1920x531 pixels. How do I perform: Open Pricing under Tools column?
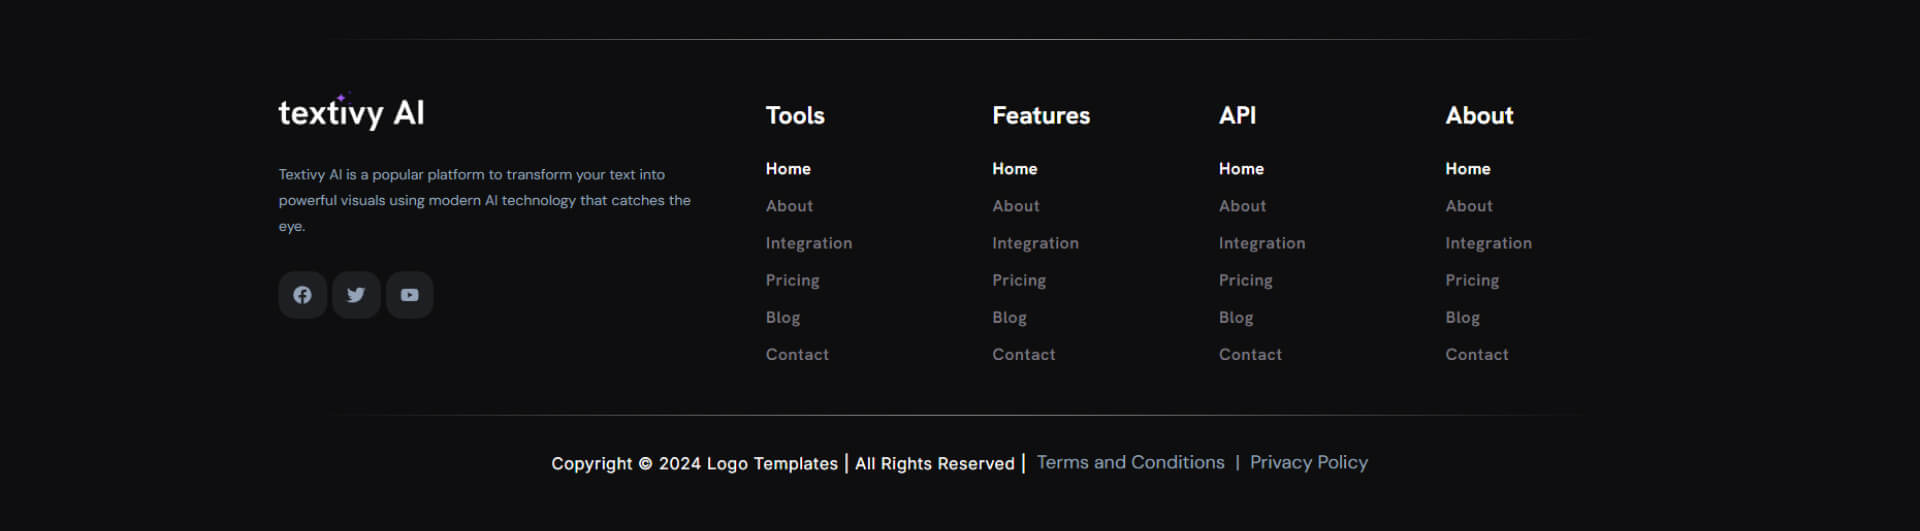click(x=792, y=281)
